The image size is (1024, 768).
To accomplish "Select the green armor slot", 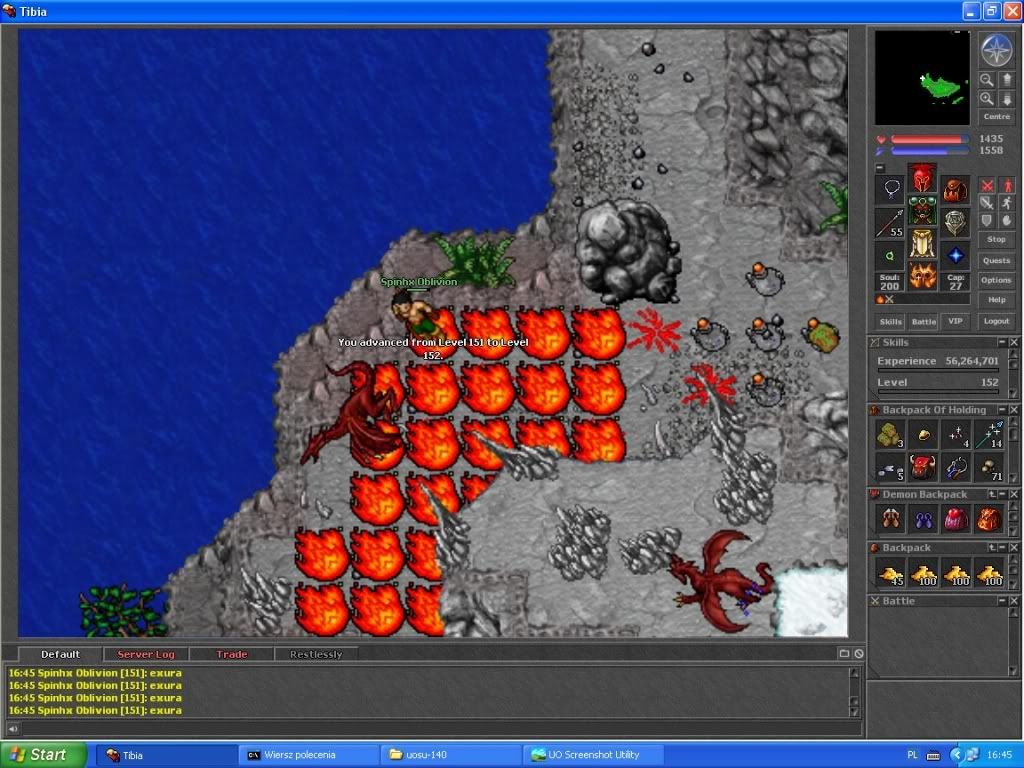I will 923,210.
